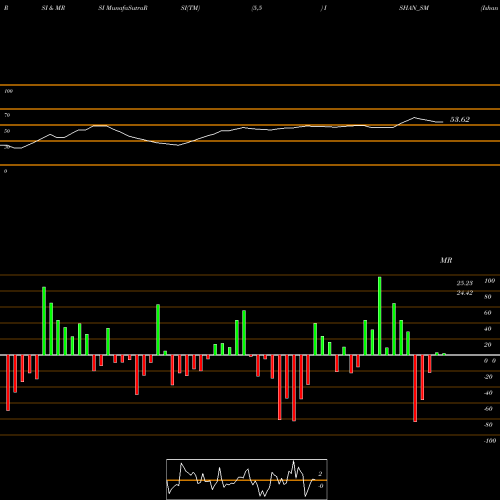Click the 50 level label on the RSI axis
Screen dimensions: 500x500
7,131
